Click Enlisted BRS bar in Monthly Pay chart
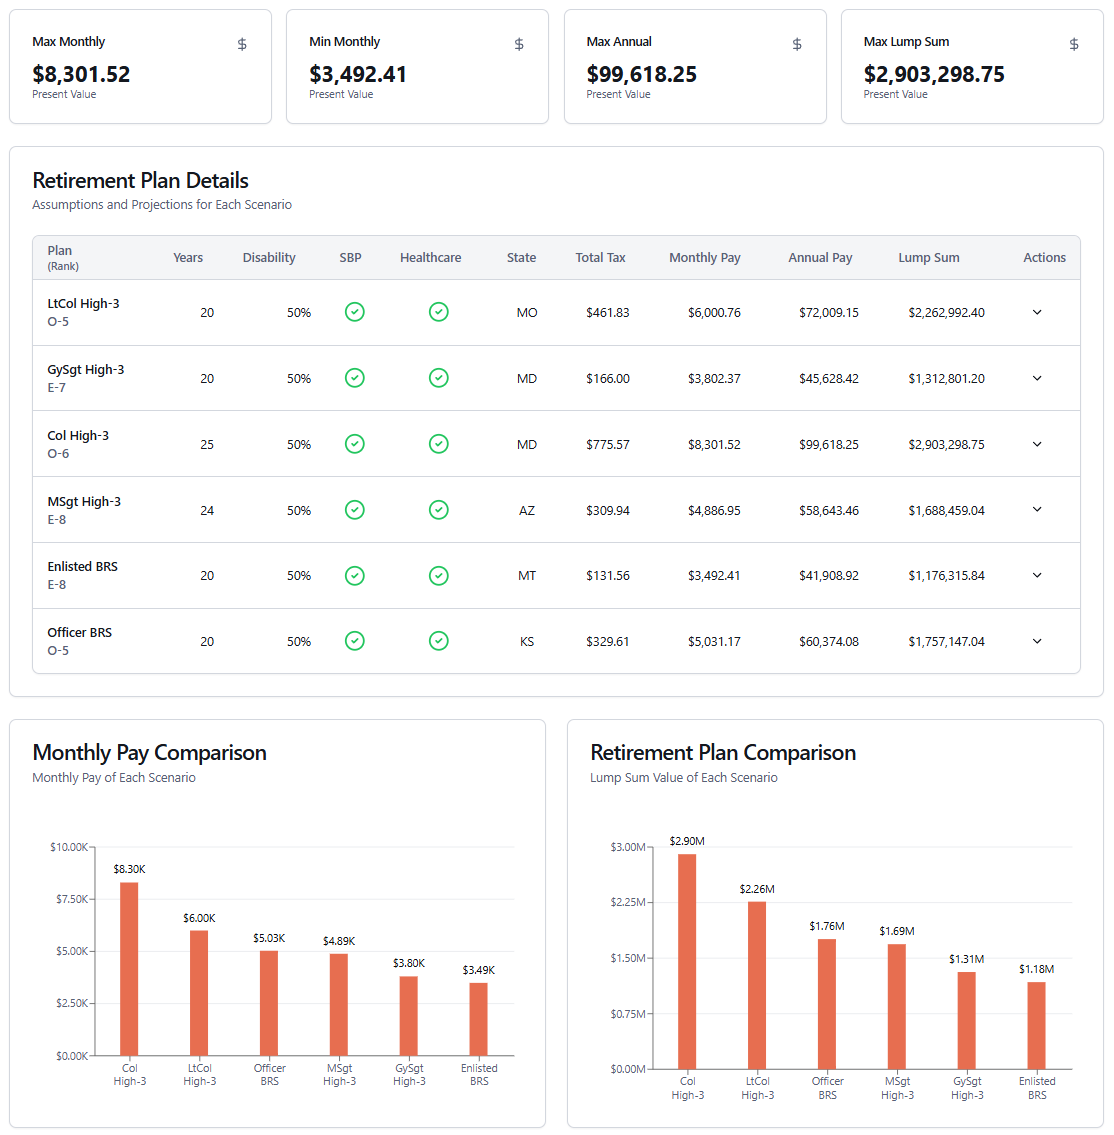Image resolution: width=1114 pixels, height=1135 pixels. coord(478,1019)
